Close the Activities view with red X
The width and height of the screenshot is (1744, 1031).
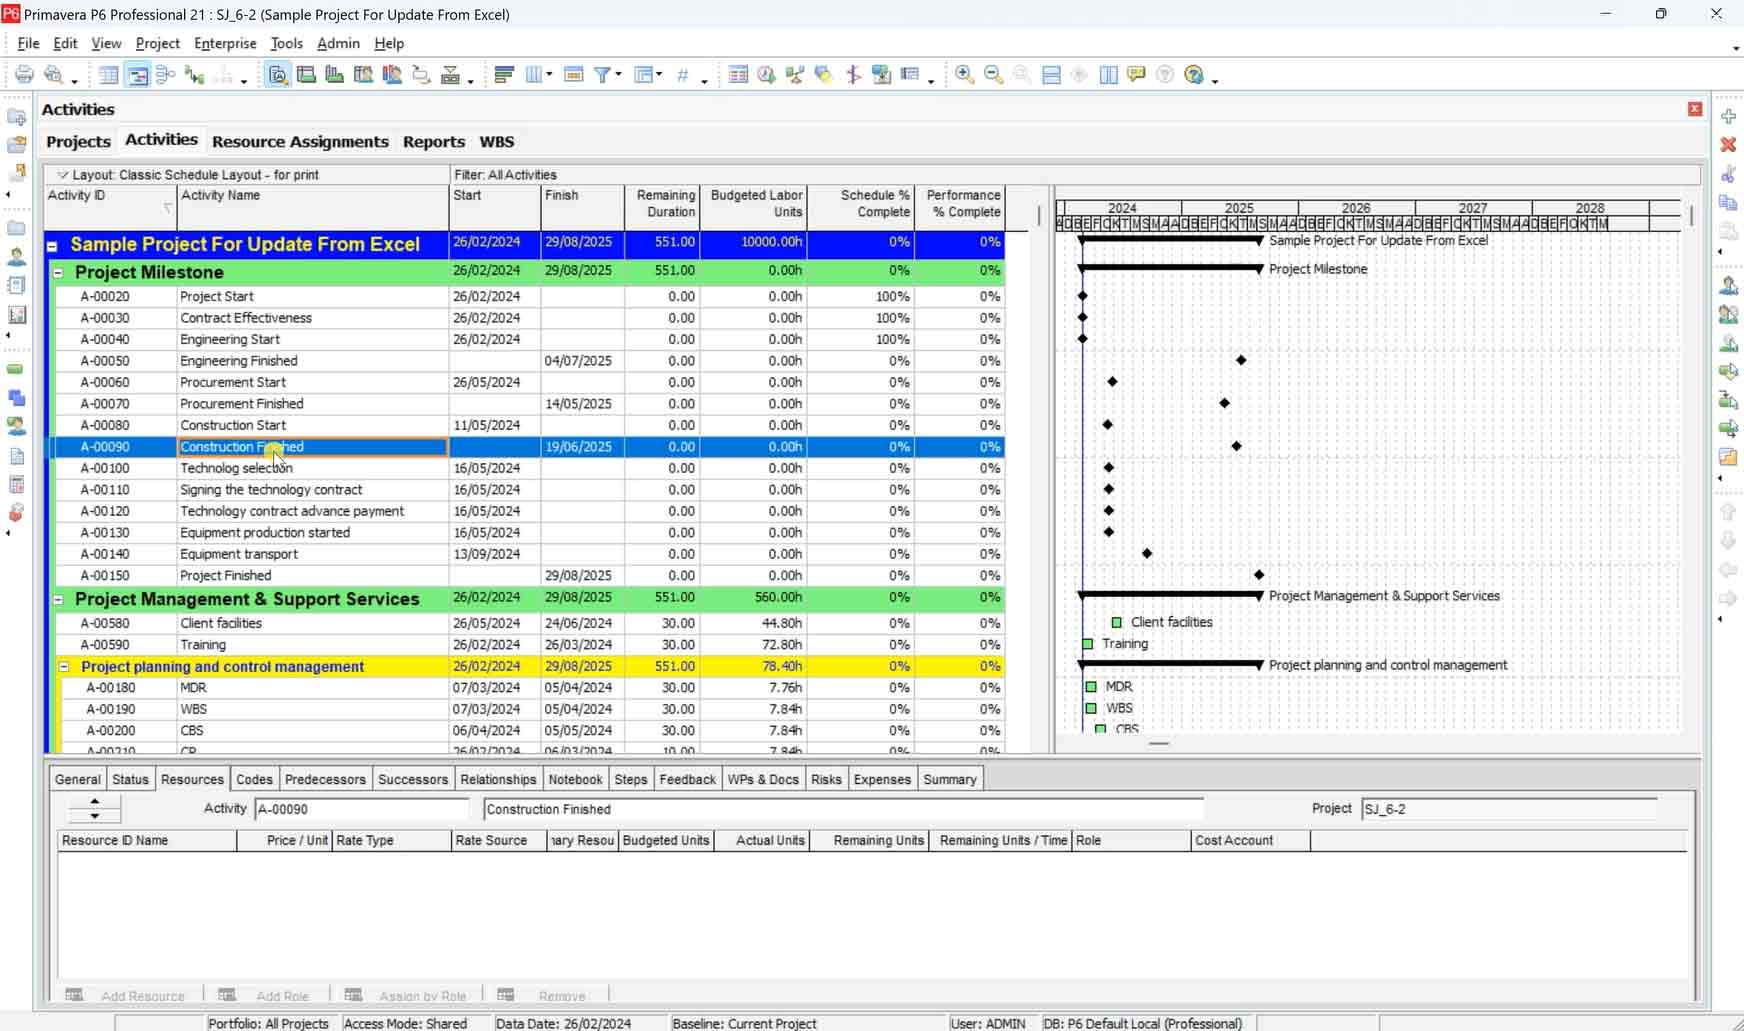(x=1695, y=109)
